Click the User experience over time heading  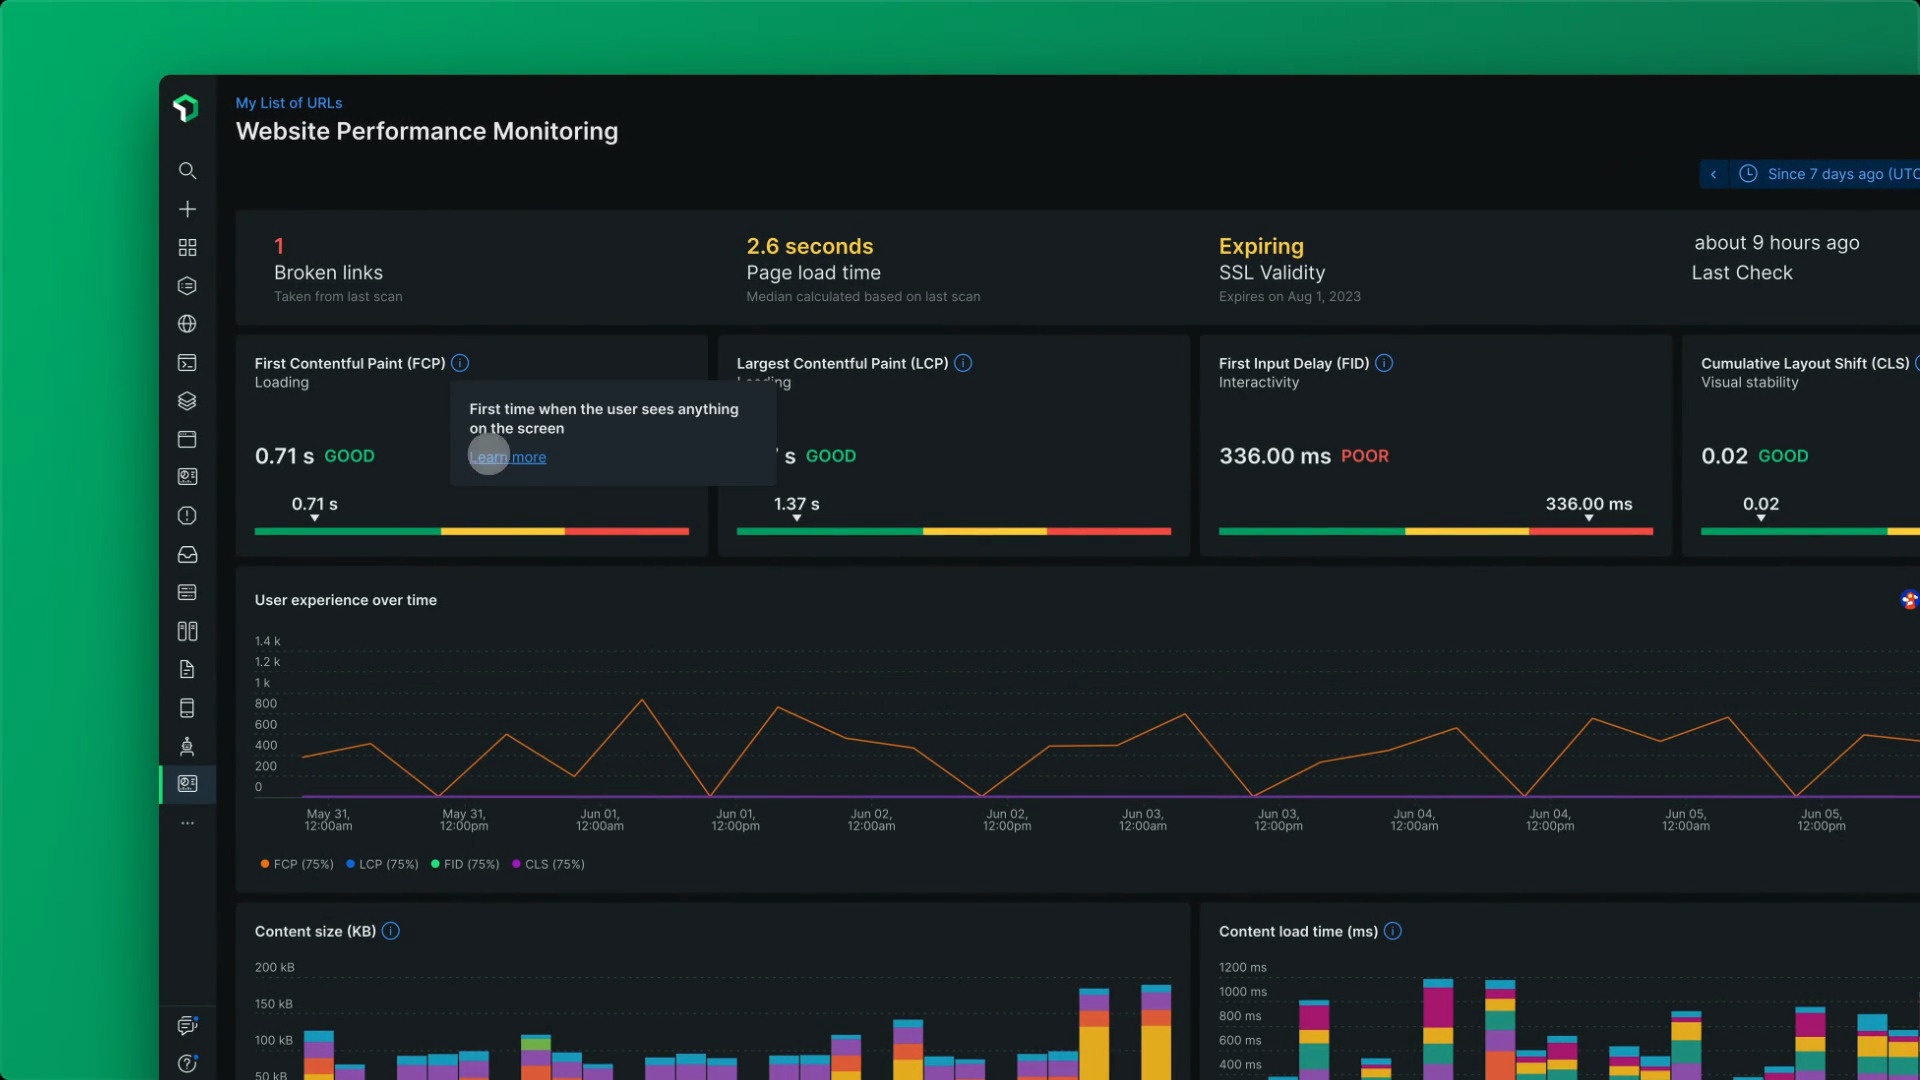[346, 600]
